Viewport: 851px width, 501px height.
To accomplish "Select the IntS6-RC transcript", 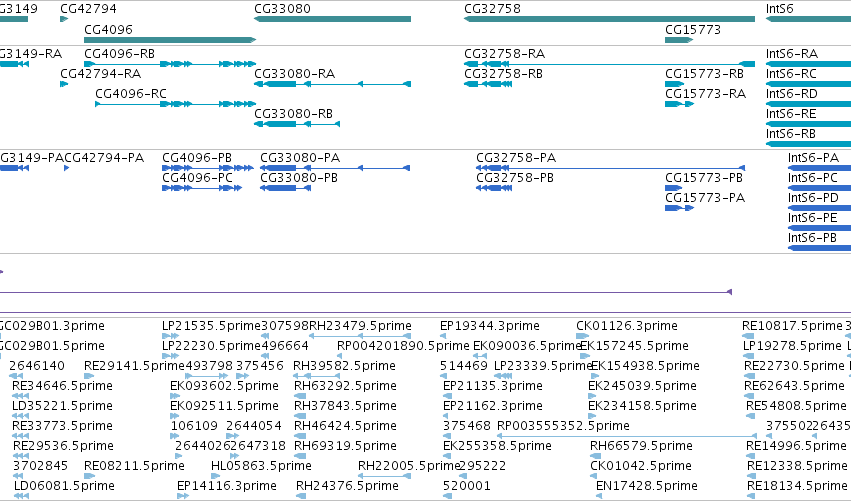I will pyautogui.click(x=808, y=84).
